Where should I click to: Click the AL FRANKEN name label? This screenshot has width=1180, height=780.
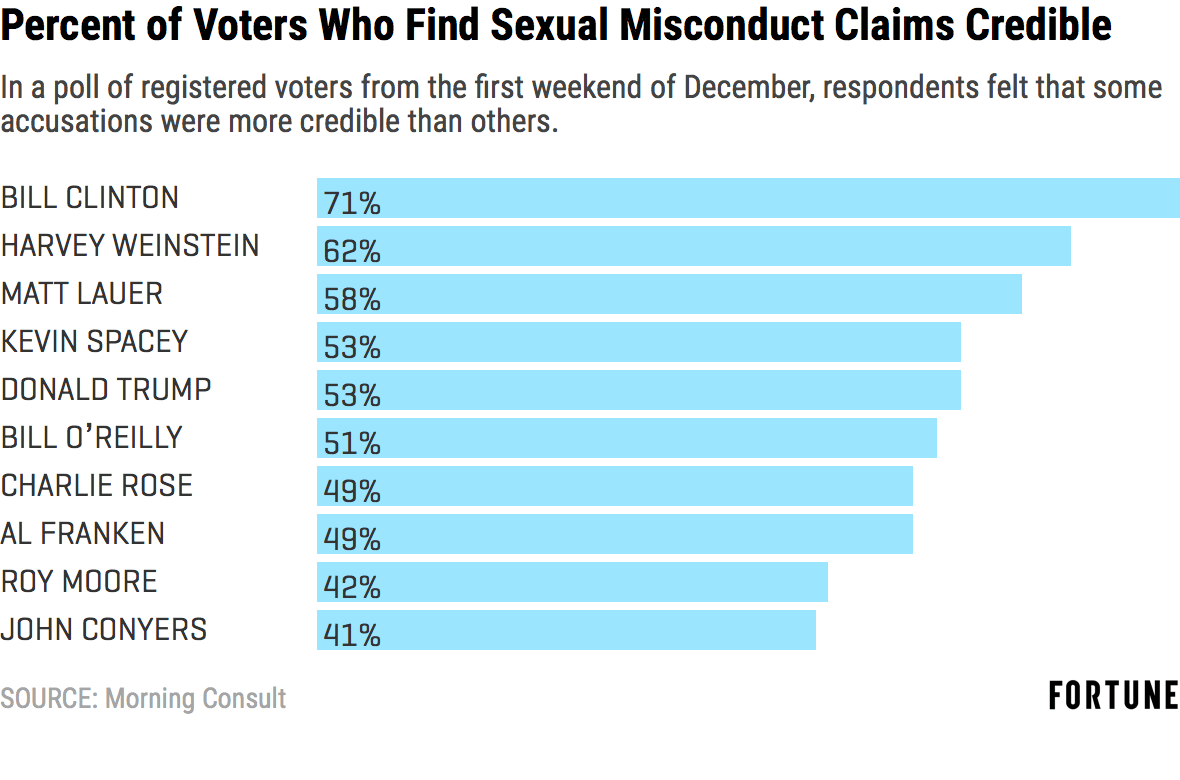(83, 534)
